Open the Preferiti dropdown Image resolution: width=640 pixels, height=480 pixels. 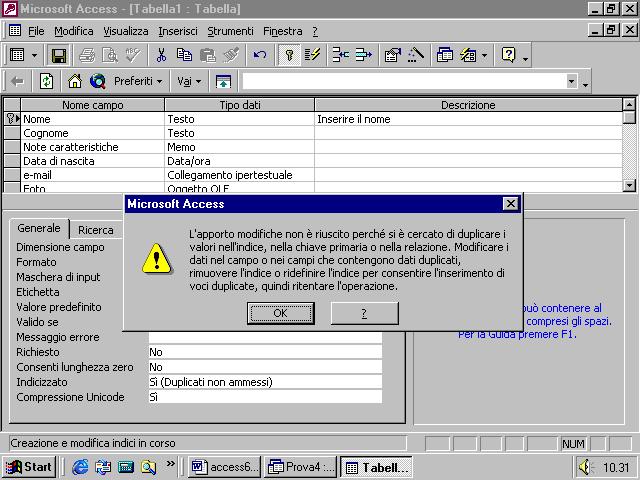pos(138,81)
